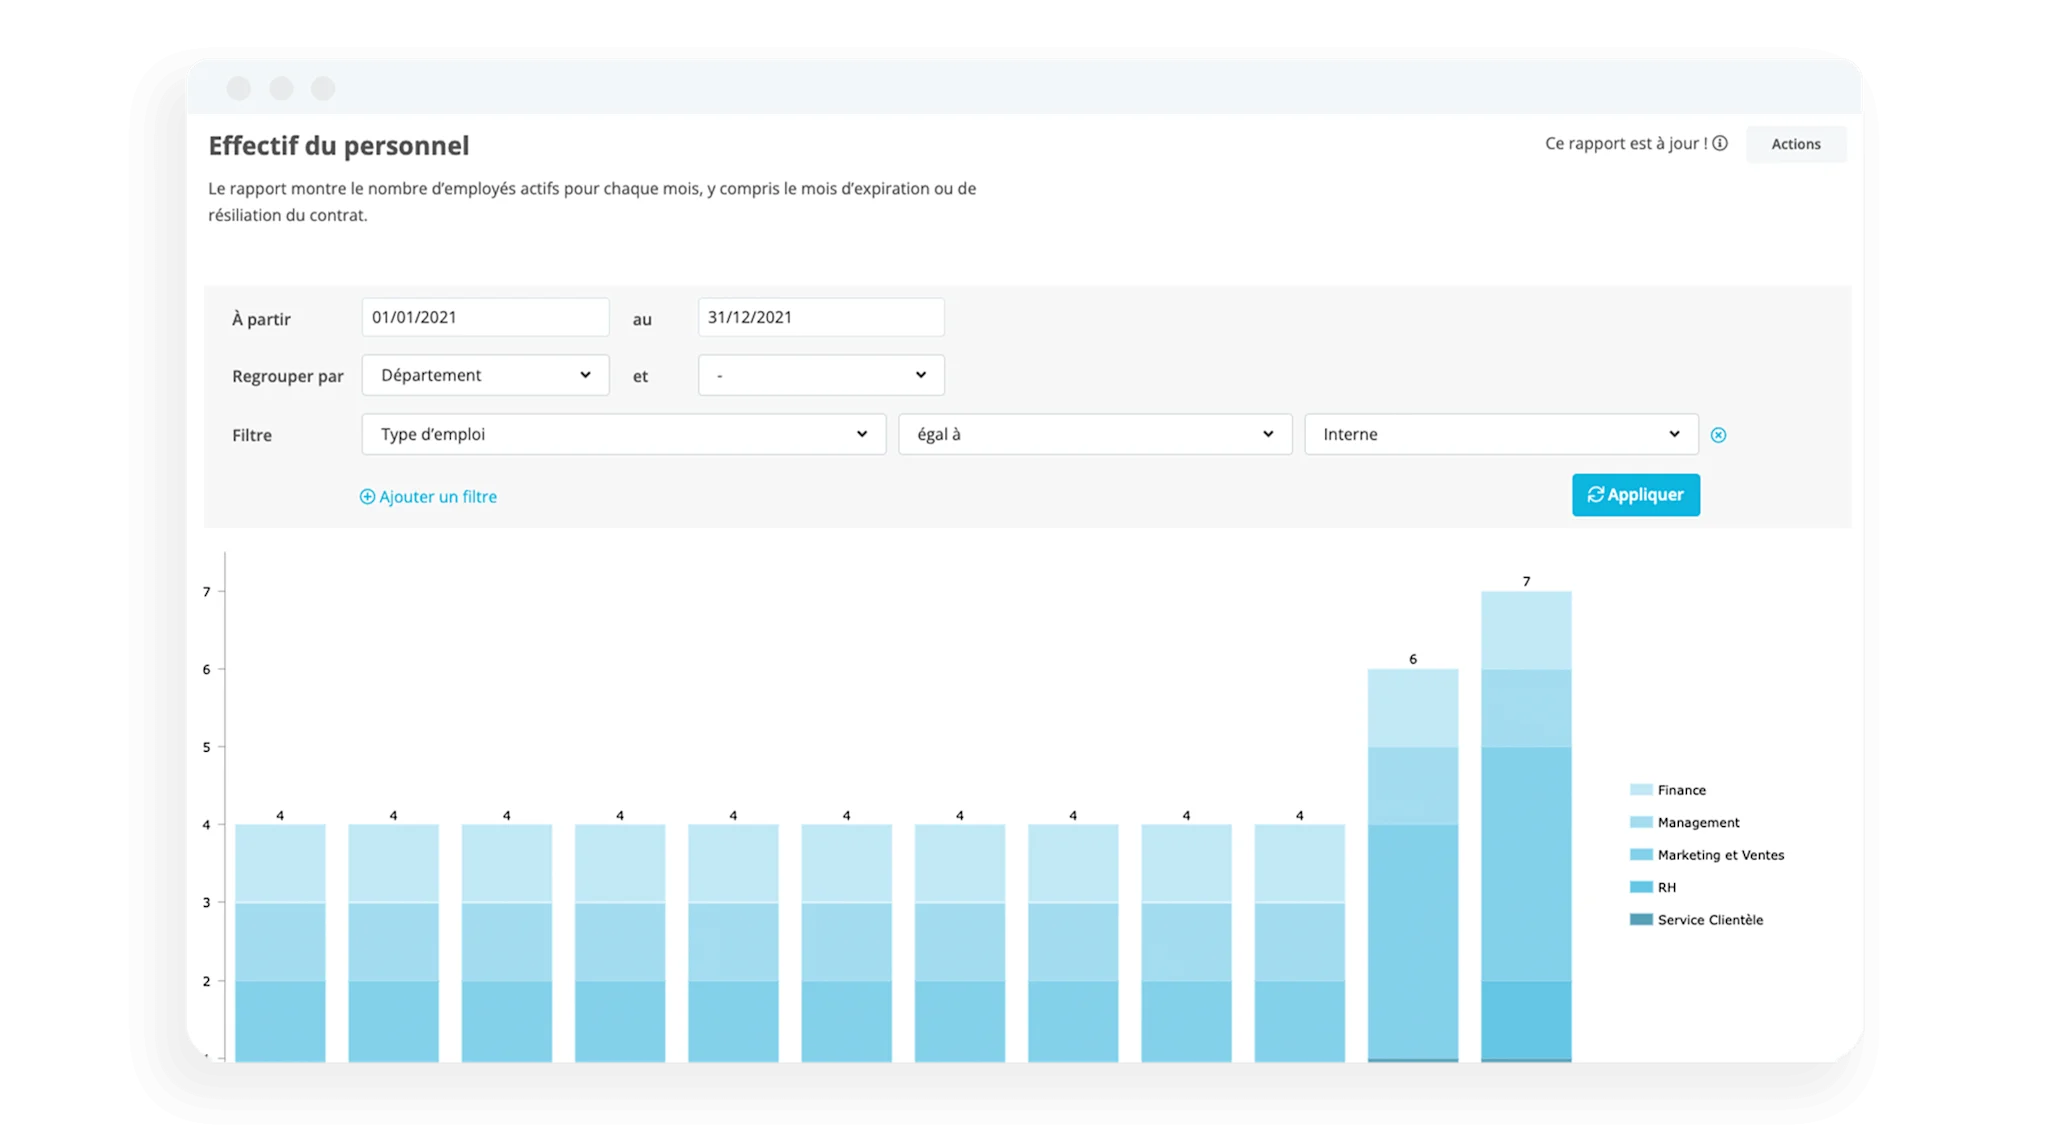Remove the filter with circled X icon
Viewport: 2048px width, 1142px height.
pyautogui.click(x=1718, y=435)
